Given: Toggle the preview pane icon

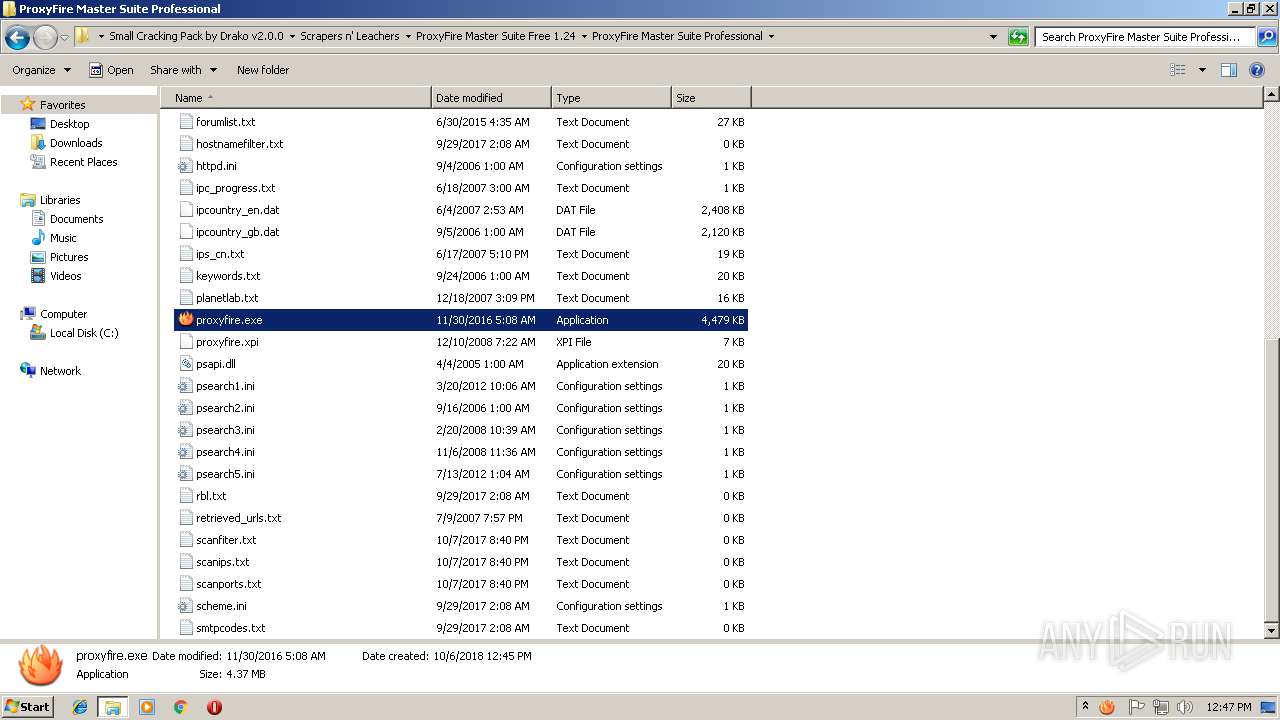Looking at the screenshot, I should click(x=1229, y=70).
